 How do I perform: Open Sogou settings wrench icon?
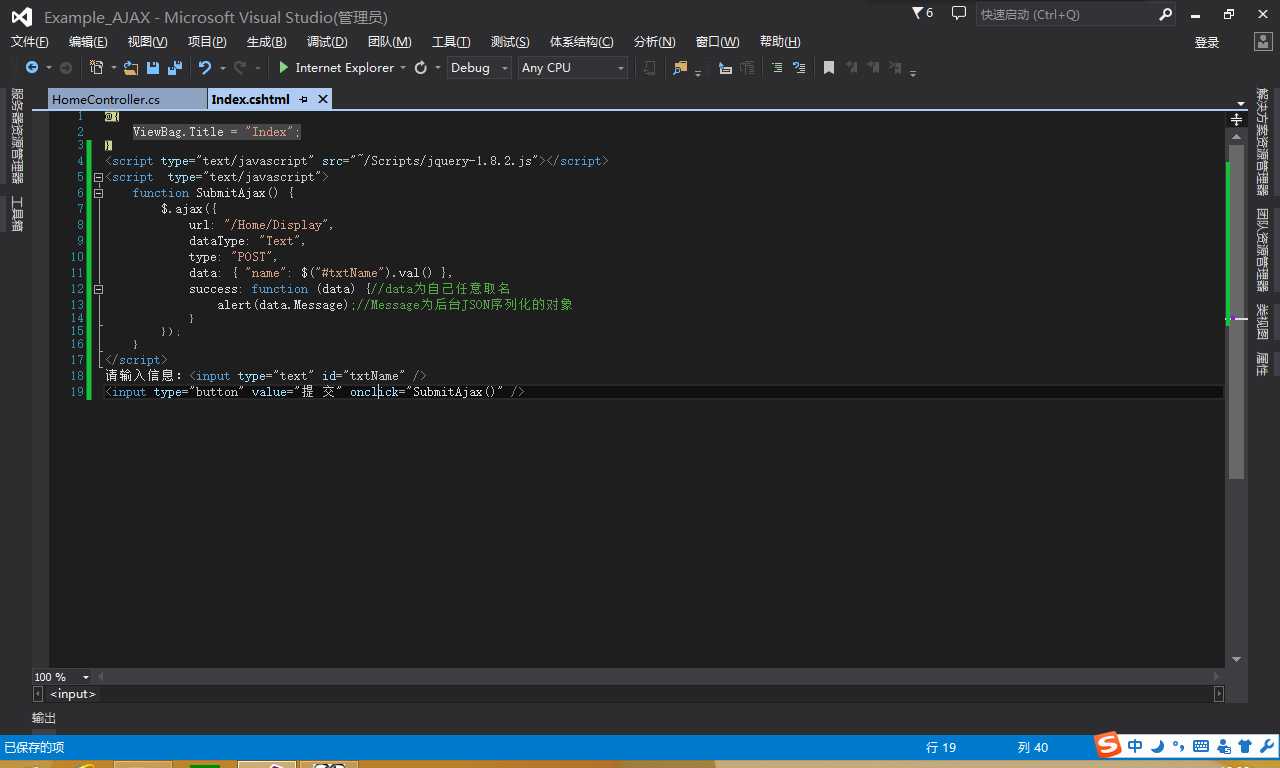click(1265, 746)
